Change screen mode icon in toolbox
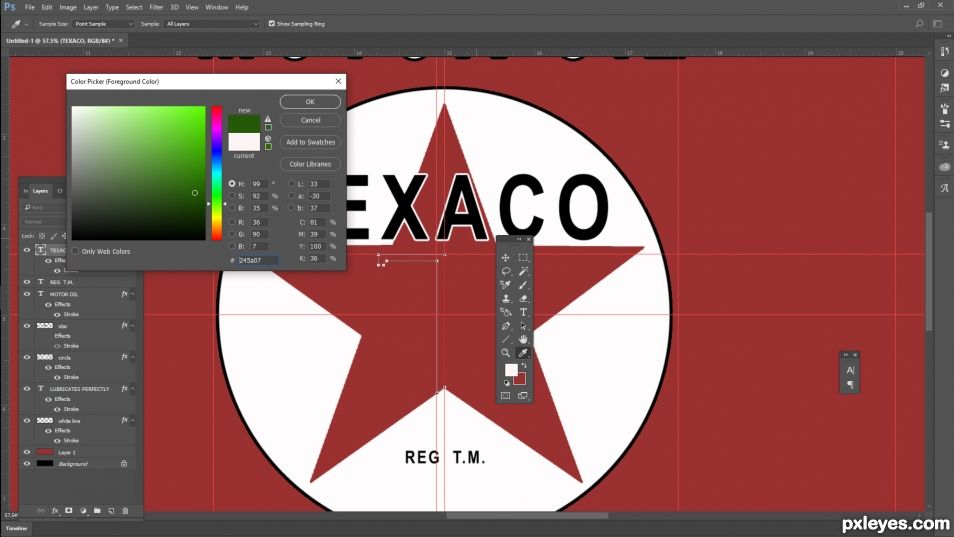954x537 pixels. (523, 395)
